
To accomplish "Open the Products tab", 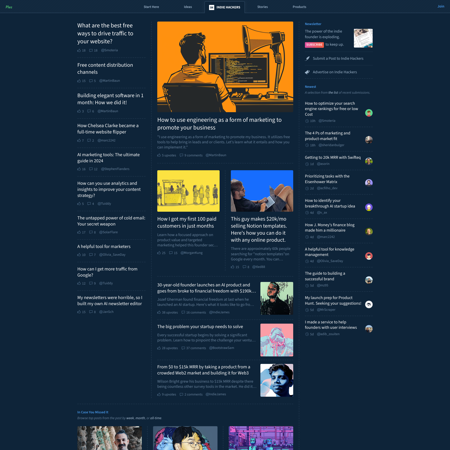I will click(x=299, y=7).
